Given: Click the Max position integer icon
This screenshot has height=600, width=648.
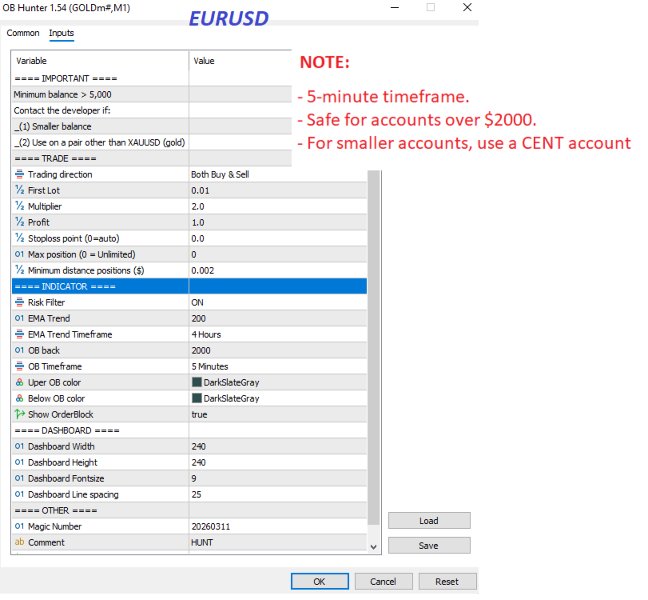Looking at the screenshot, I should pyautogui.click(x=19, y=255).
